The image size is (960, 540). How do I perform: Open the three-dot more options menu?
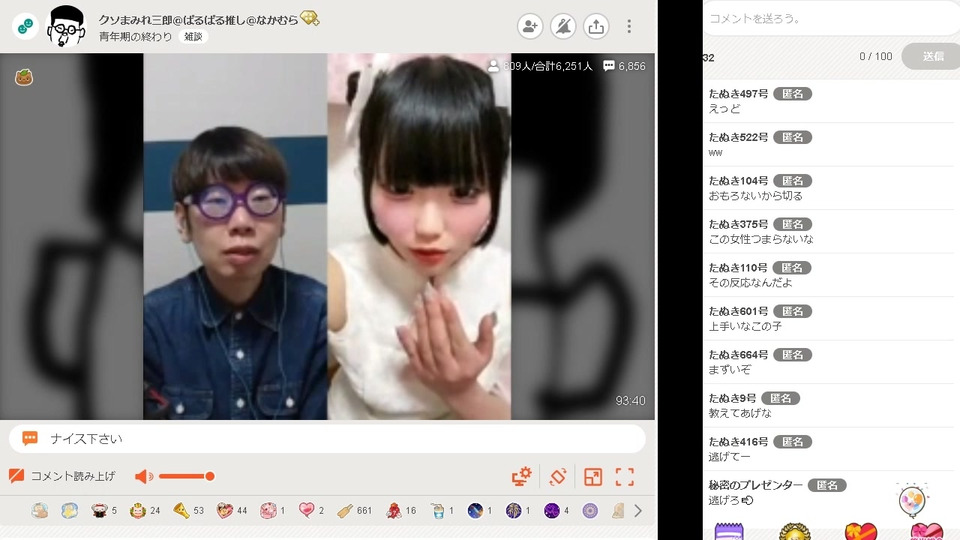point(629,26)
